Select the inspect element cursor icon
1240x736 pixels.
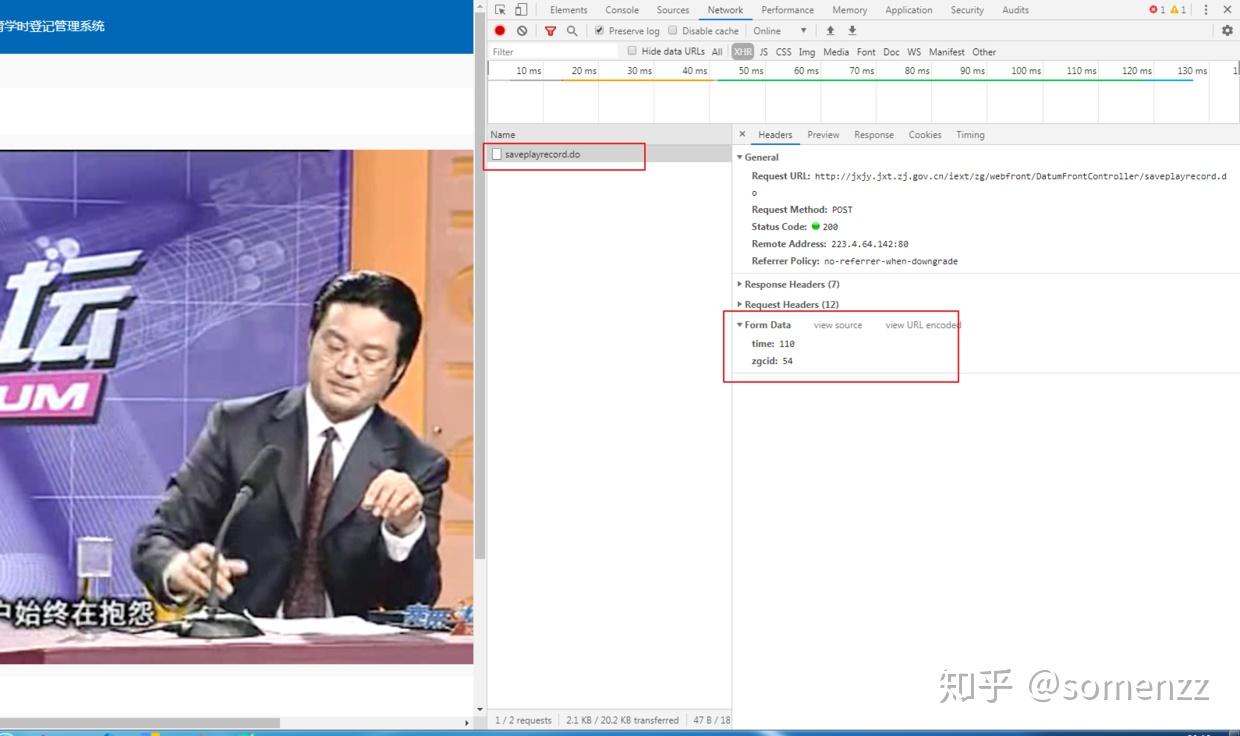pyautogui.click(x=498, y=9)
